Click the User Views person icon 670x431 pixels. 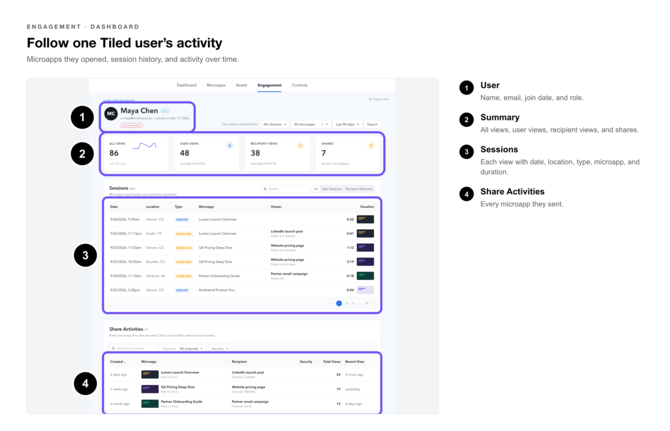229,146
